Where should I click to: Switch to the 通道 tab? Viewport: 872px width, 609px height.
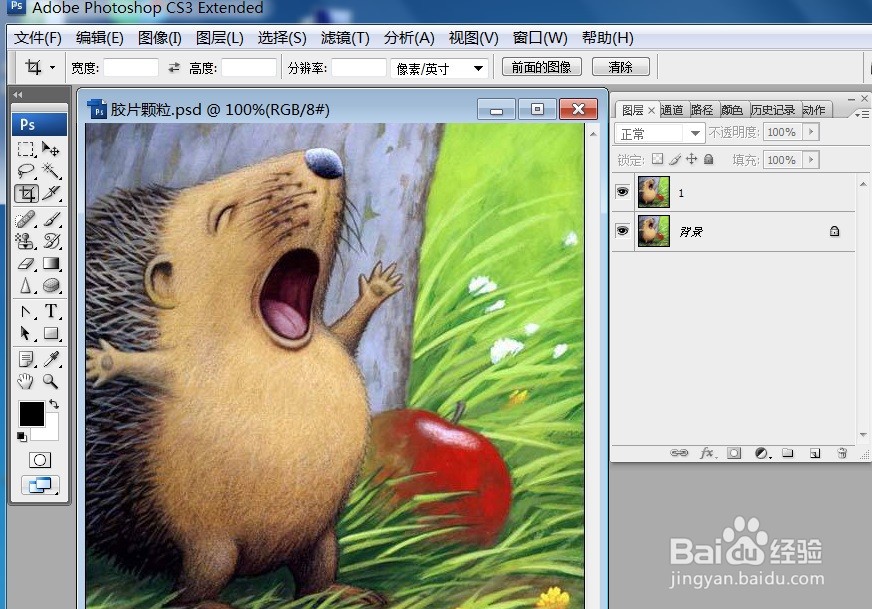click(672, 110)
